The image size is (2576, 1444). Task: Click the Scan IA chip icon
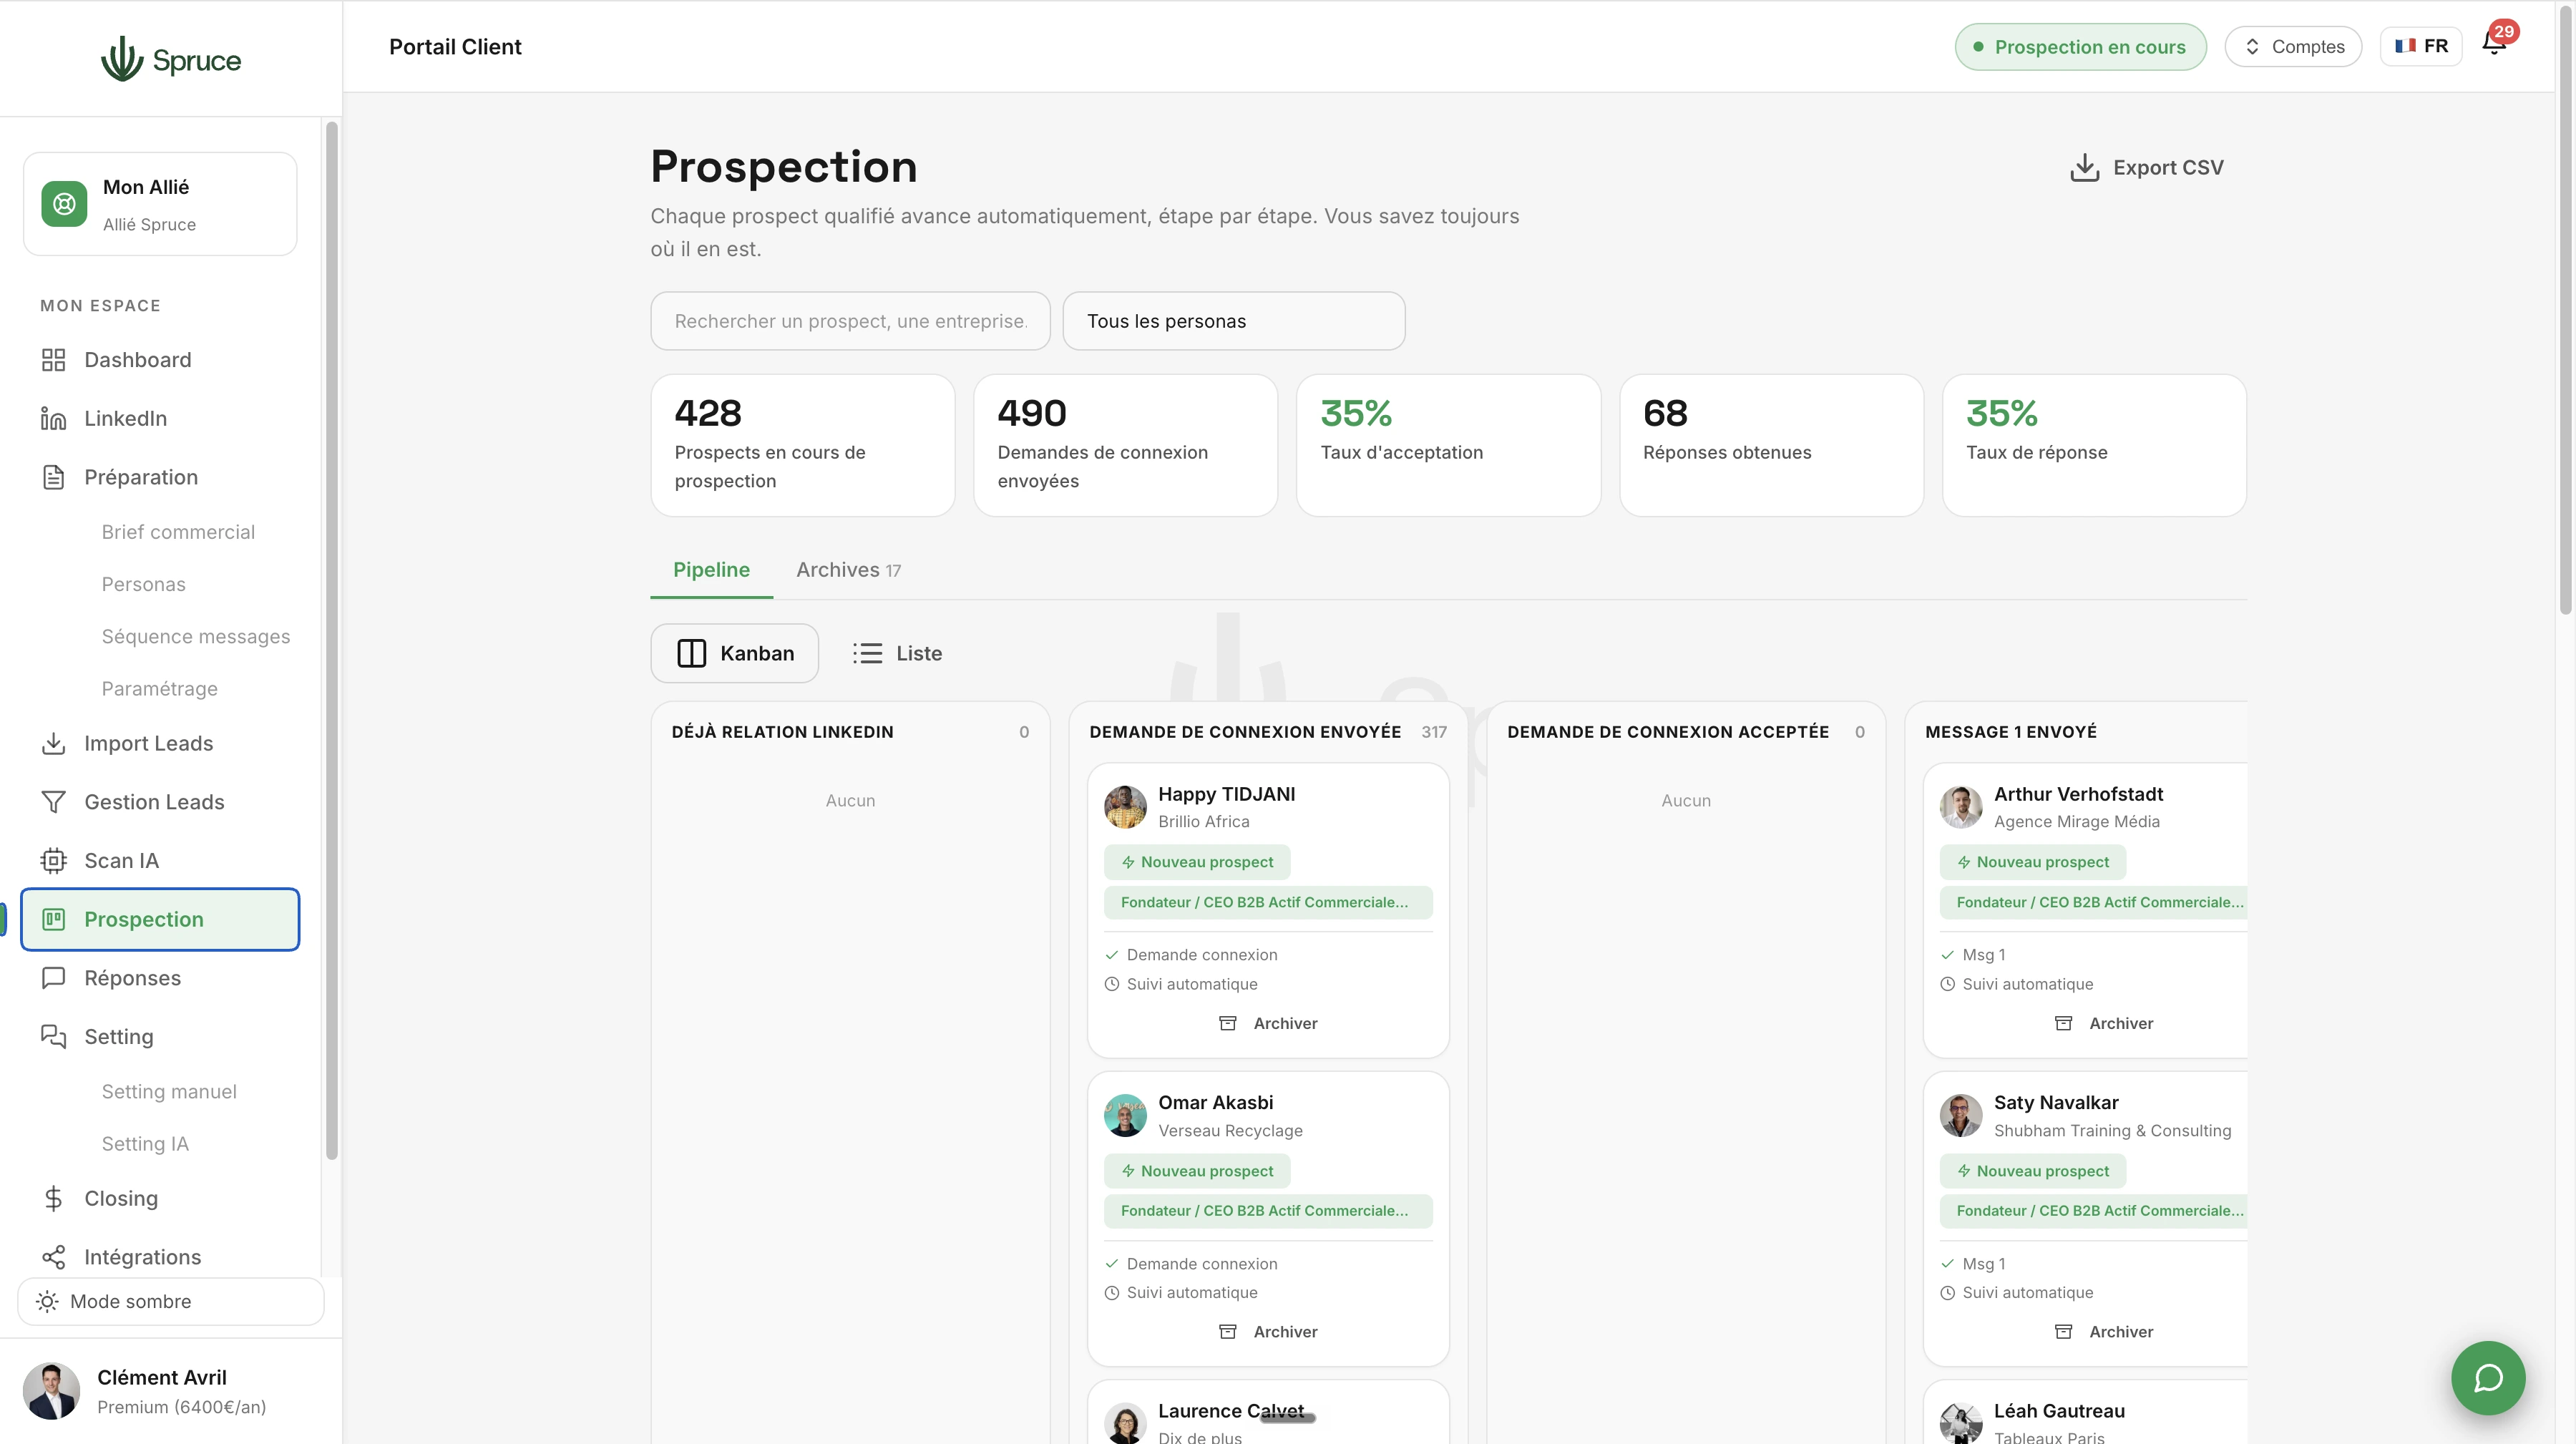click(x=53, y=861)
